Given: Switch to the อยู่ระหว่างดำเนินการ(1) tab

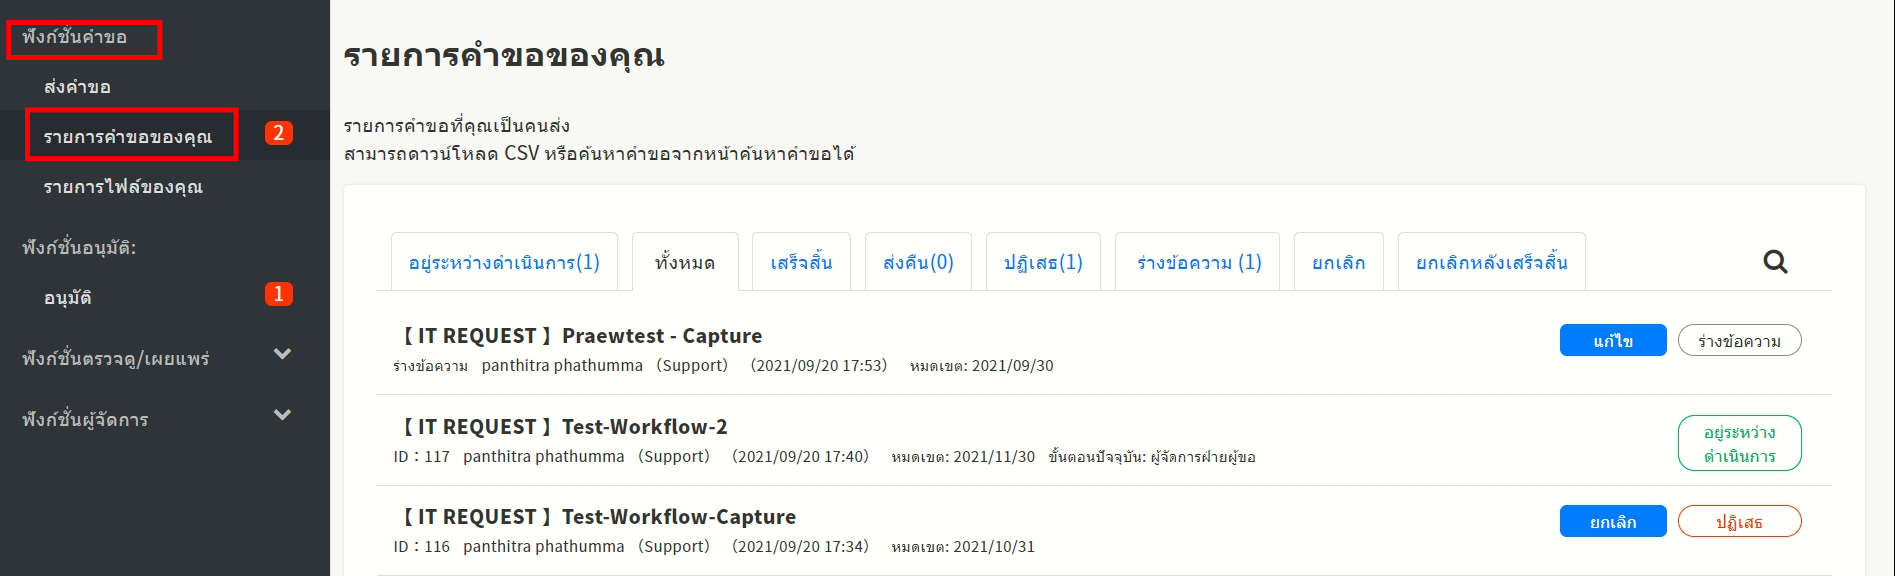Looking at the screenshot, I should (x=504, y=262).
